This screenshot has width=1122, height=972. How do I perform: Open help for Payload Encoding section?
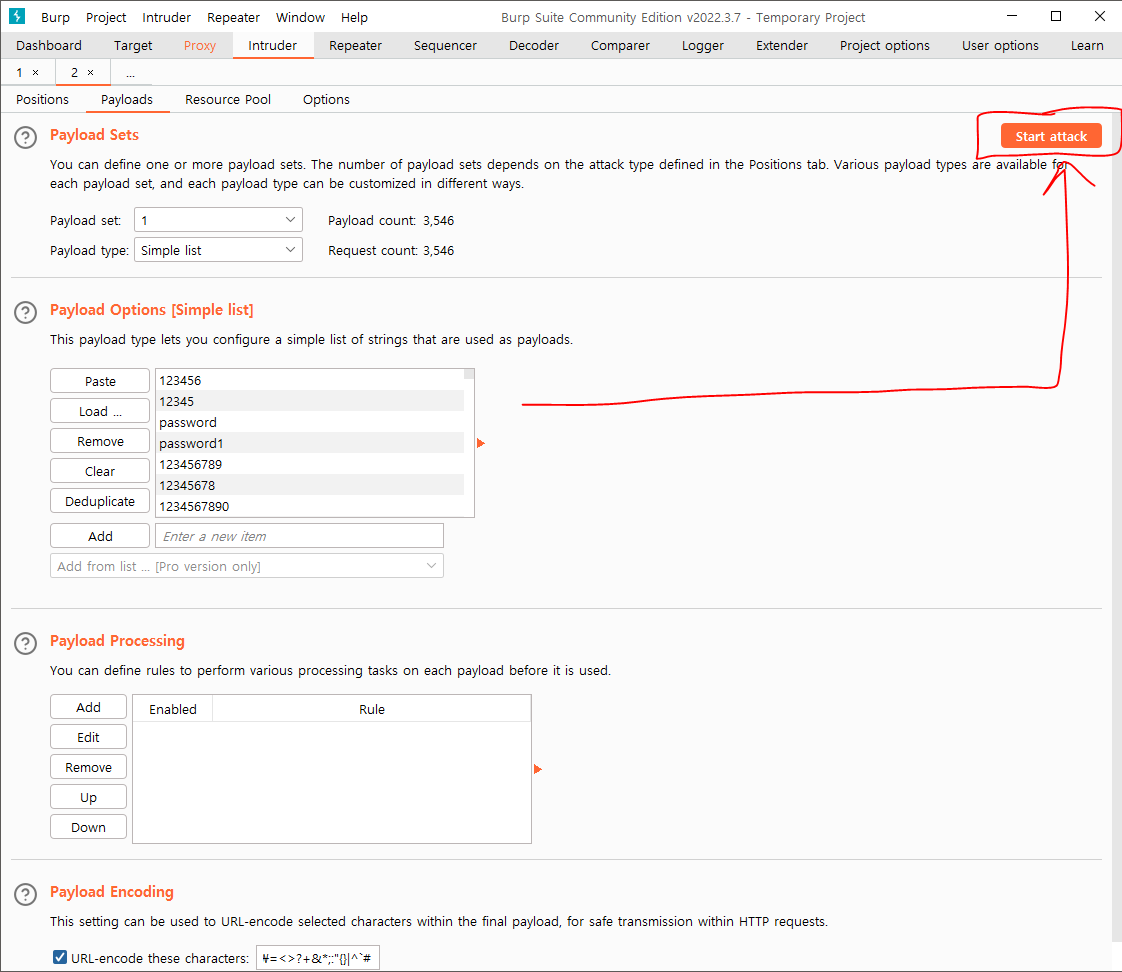pyautogui.click(x=26, y=895)
